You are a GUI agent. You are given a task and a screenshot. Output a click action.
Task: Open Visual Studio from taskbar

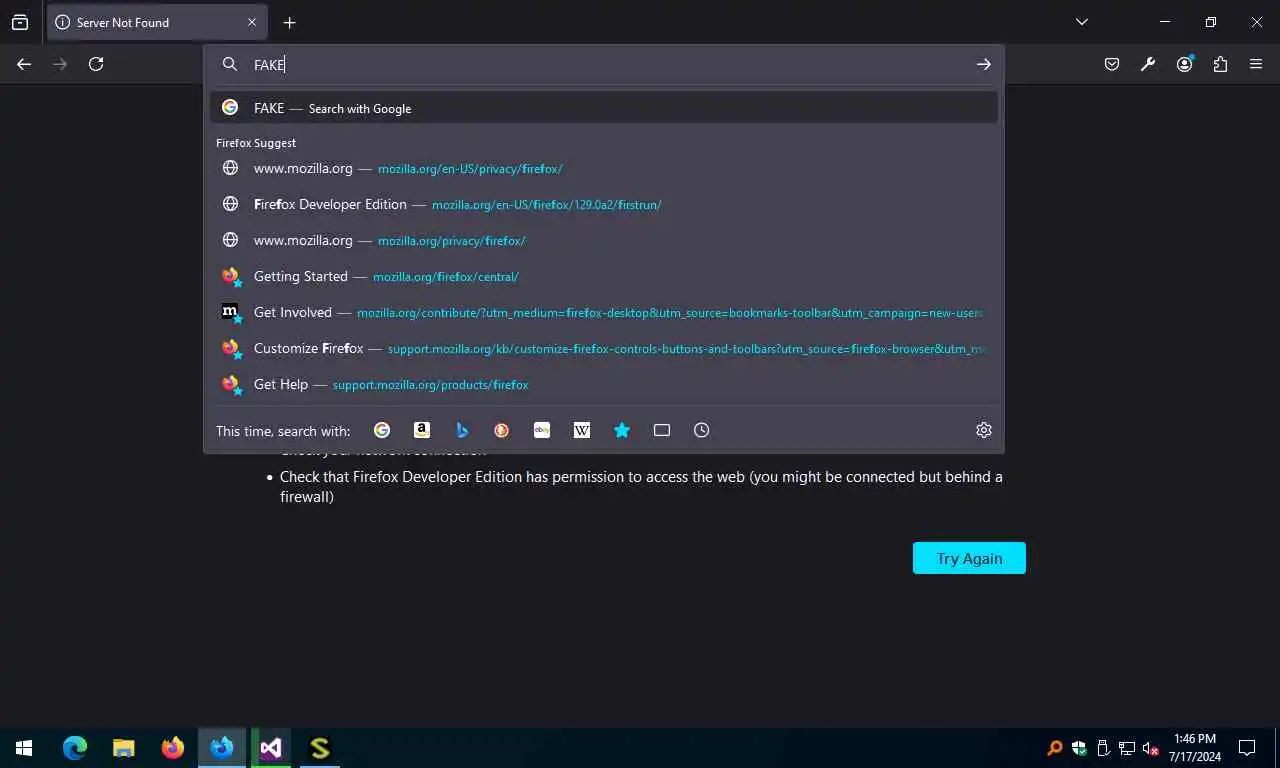pos(271,747)
